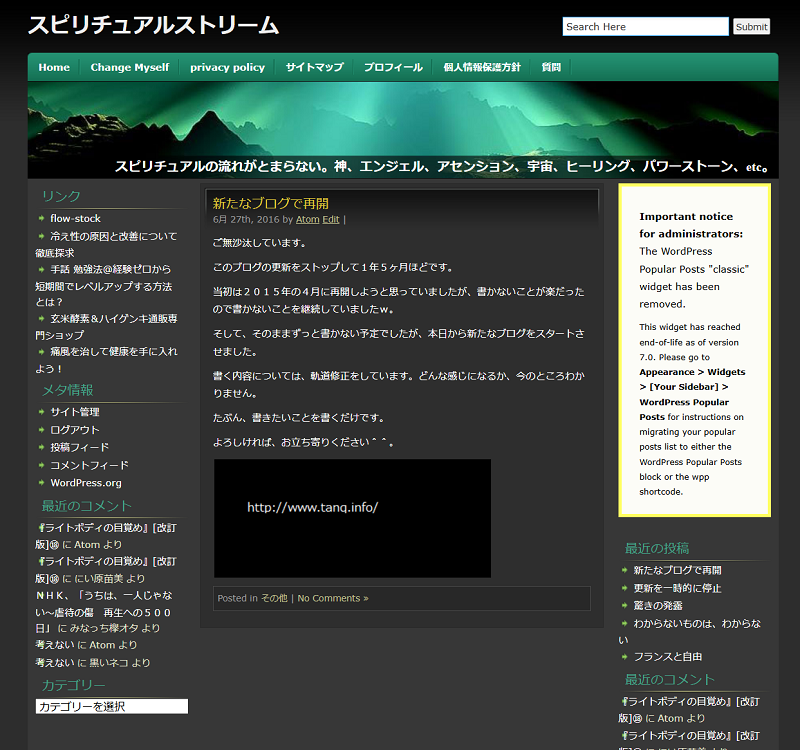Click the Edit link beside Atom
The width and height of the screenshot is (800, 750).
click(x=331, y=219)
